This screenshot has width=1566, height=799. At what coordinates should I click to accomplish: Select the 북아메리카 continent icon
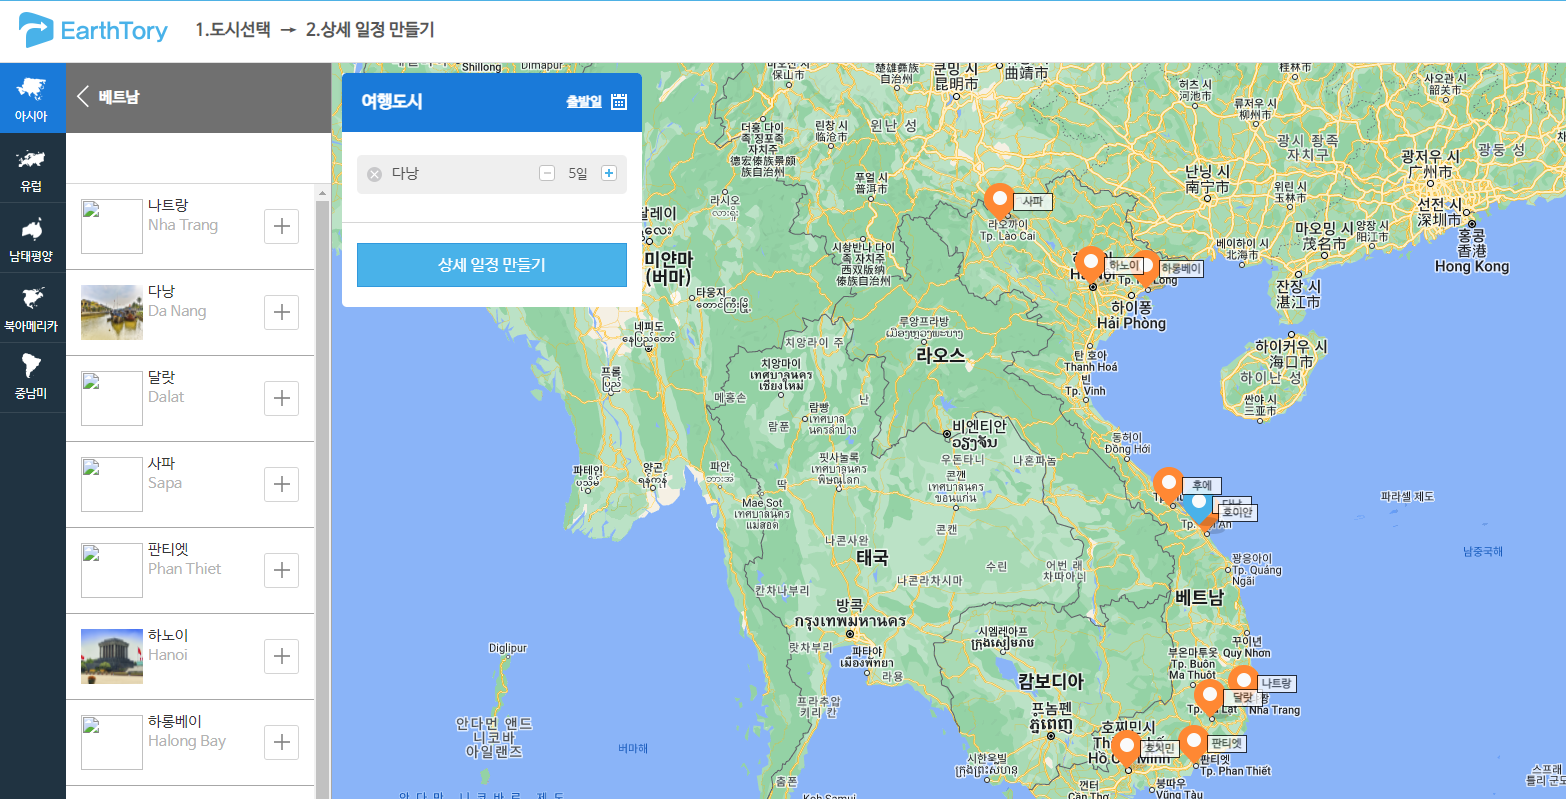[x=32, y=308]
